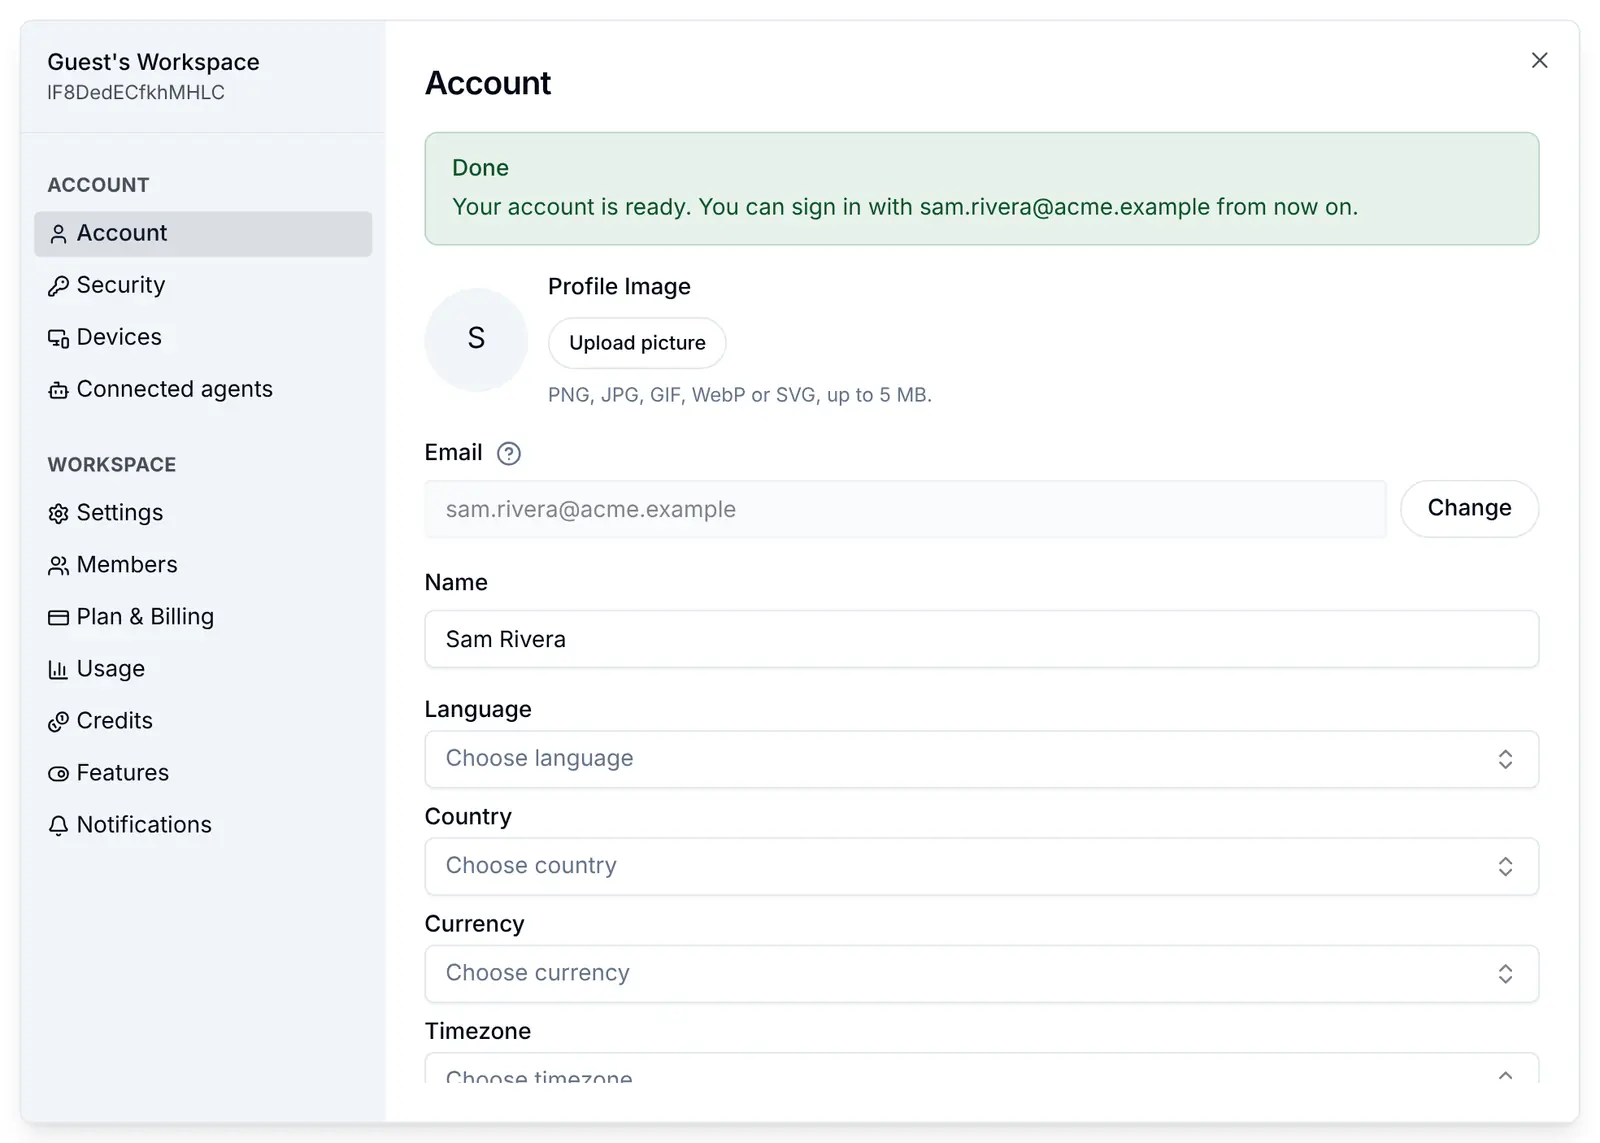The width and height of the screenshot is (1600, 1143).
Task: Click the workspace ID IF8DedECfkhMHLC
Action: 136,92
